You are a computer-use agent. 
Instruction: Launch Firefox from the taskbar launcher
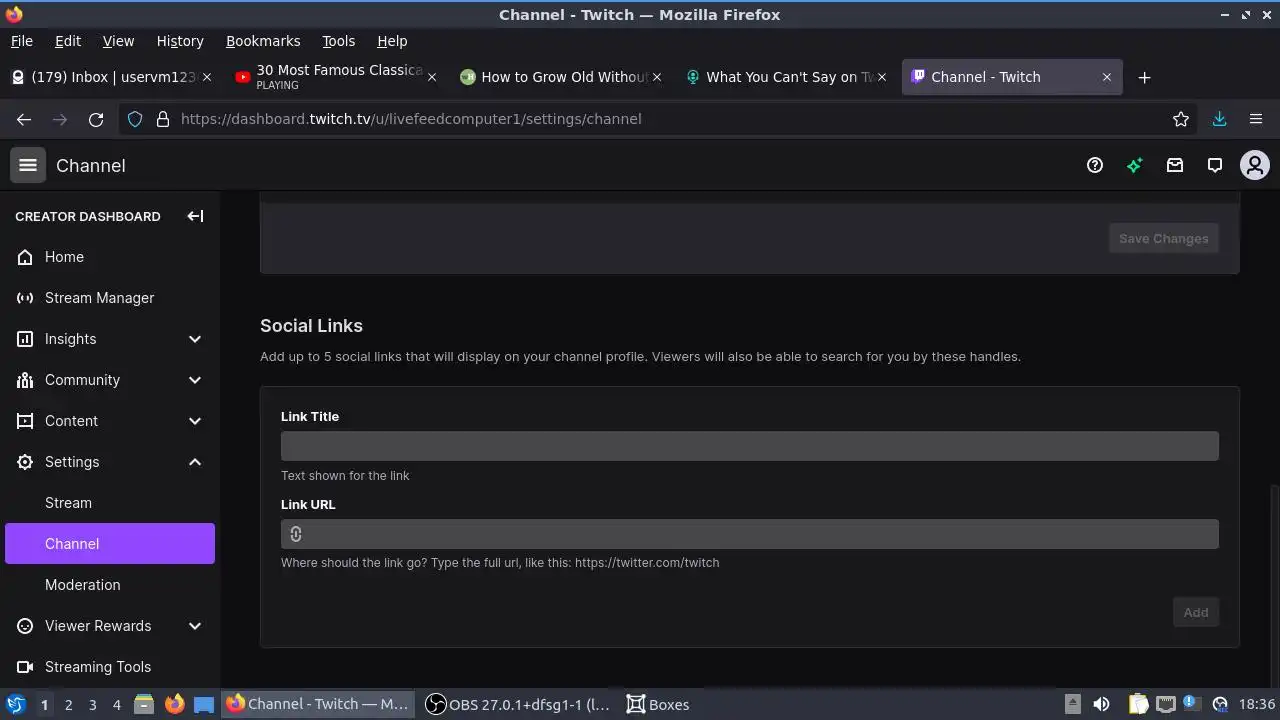pos(174,704)
